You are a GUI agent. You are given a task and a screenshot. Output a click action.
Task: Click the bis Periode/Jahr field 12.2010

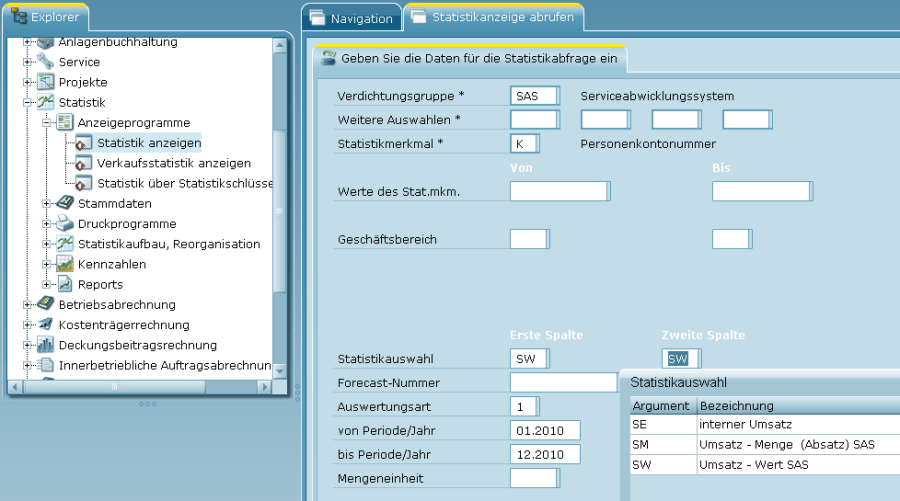pyautogui.click(x=545, y=454)
